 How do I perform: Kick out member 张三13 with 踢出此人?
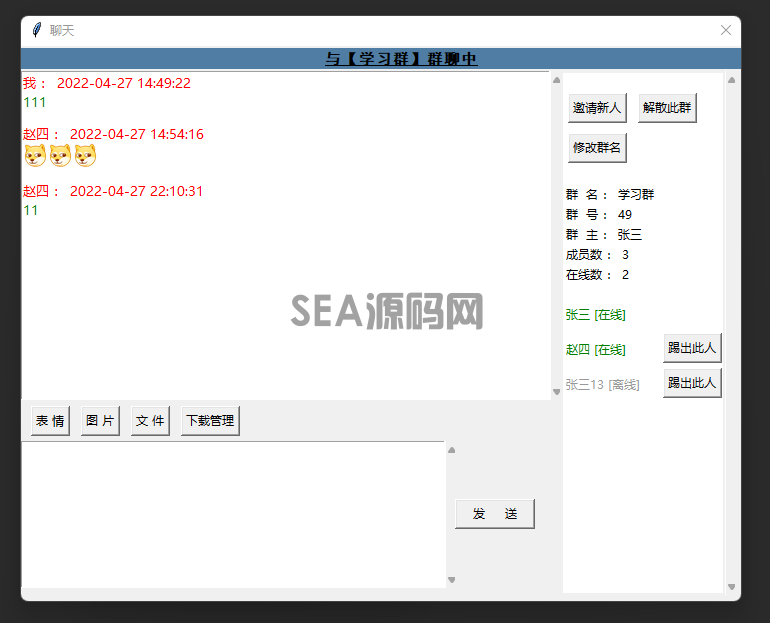[x=692, y=383]
